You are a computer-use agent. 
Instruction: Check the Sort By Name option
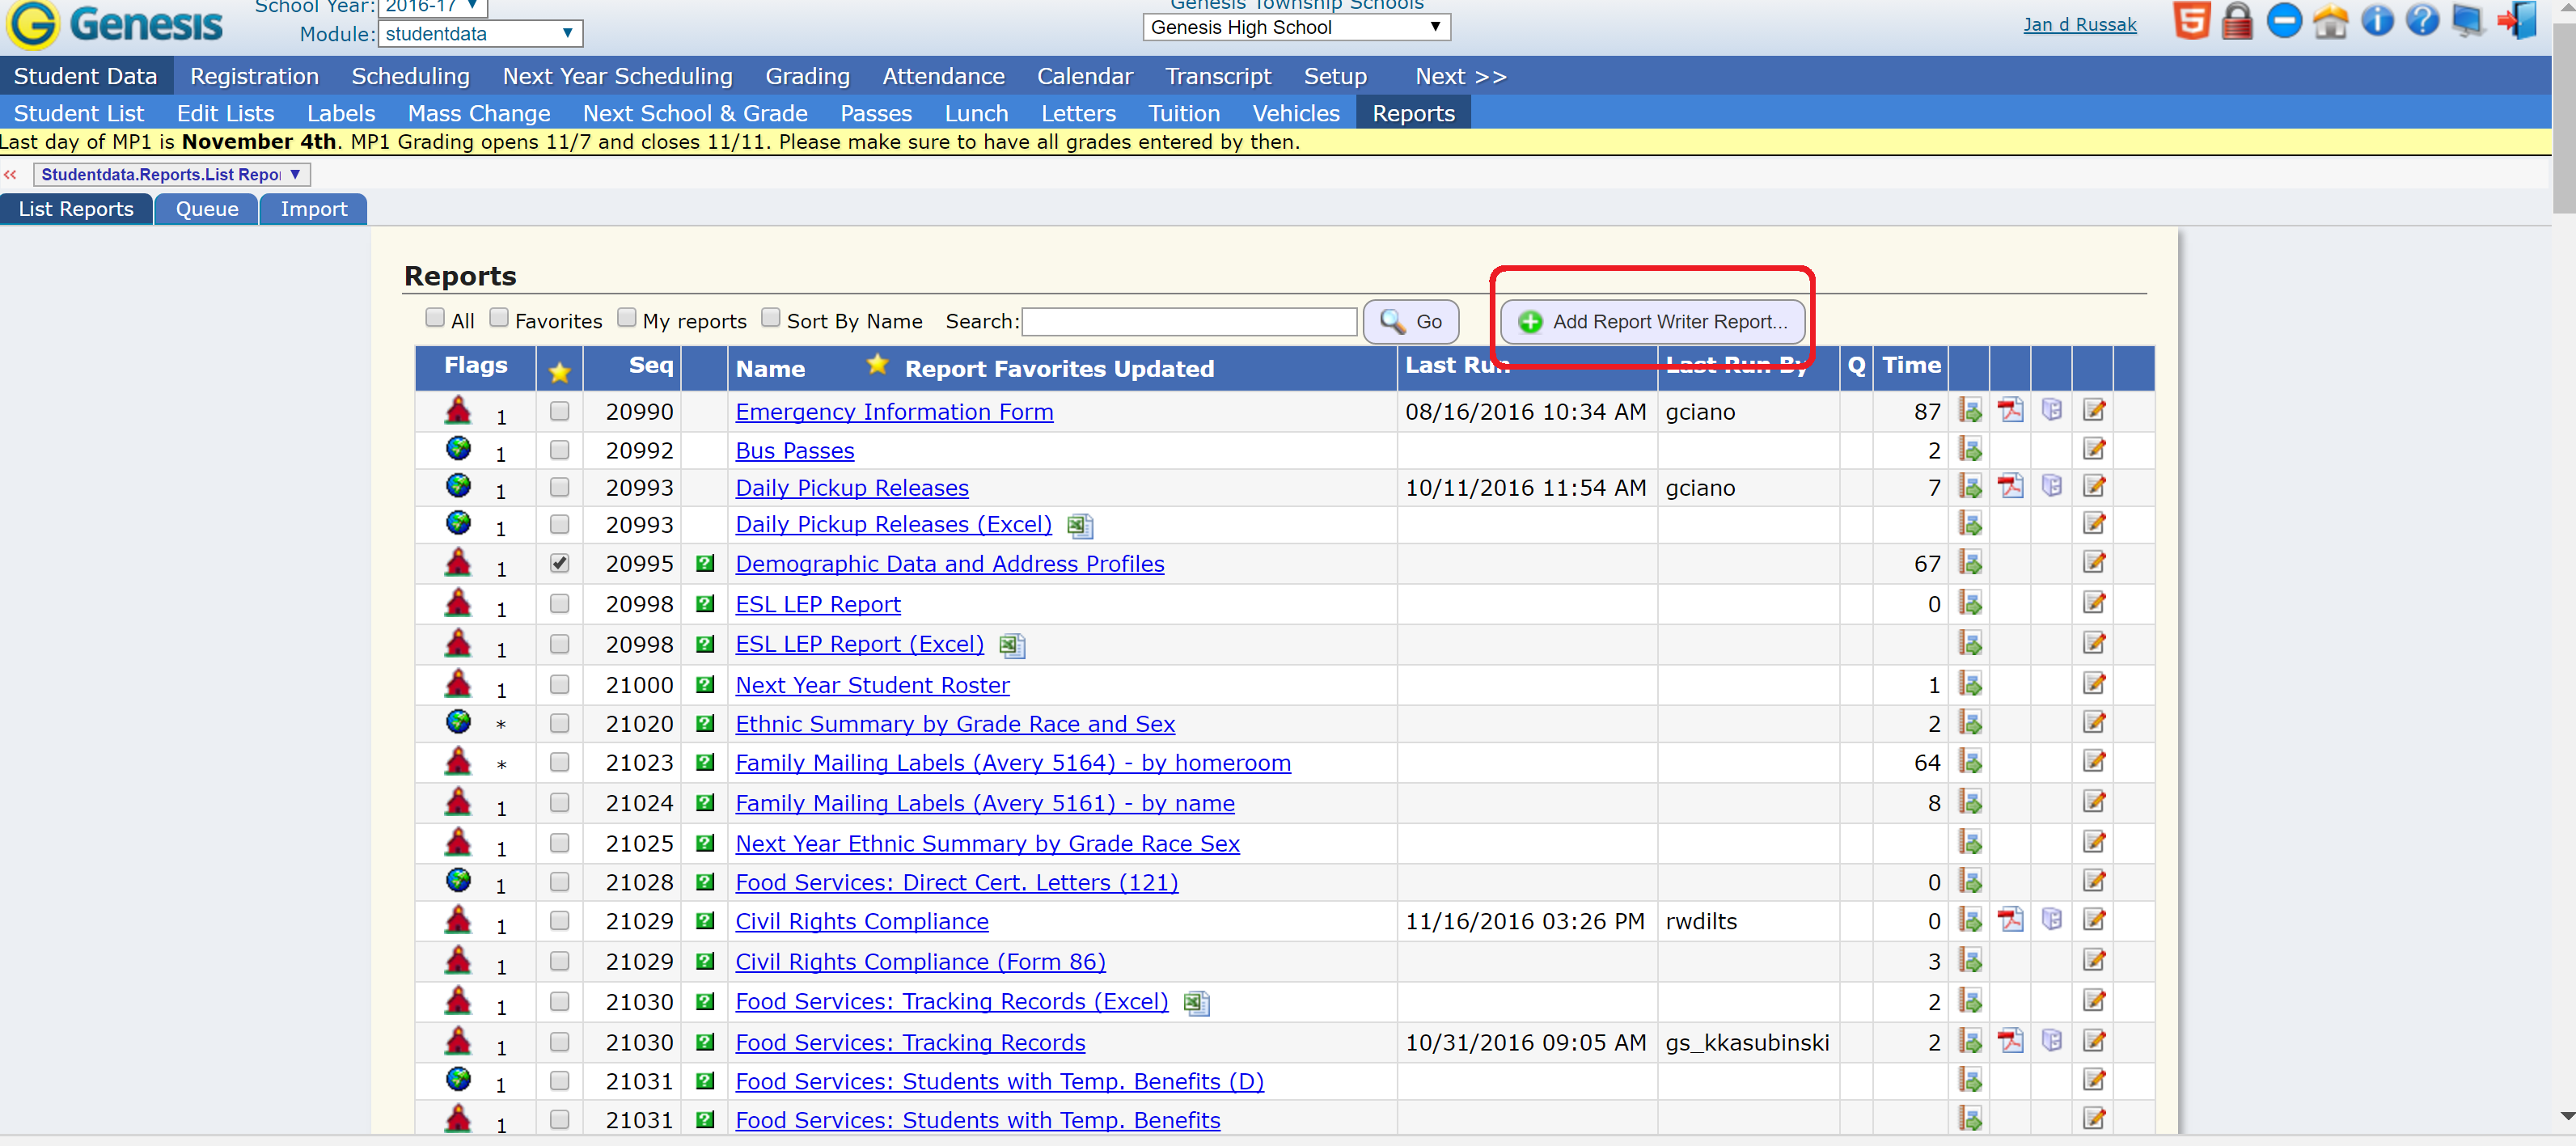[x=770, y=317]
